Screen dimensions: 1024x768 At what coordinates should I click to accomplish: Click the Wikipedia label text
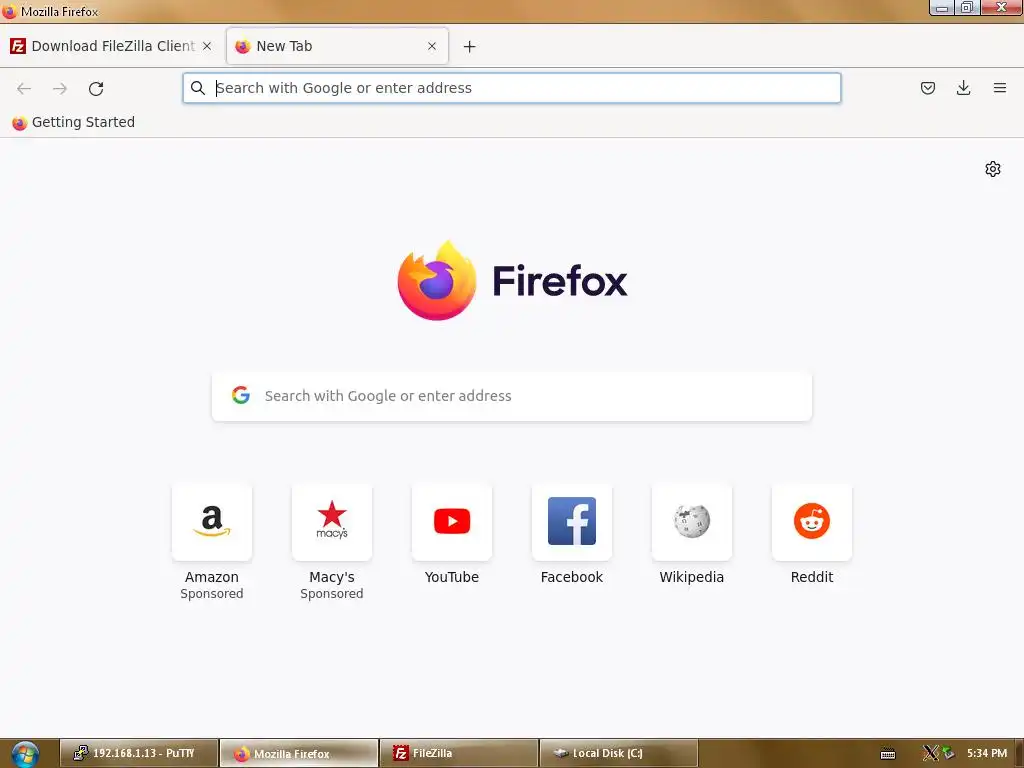click(x=692, y=577)
